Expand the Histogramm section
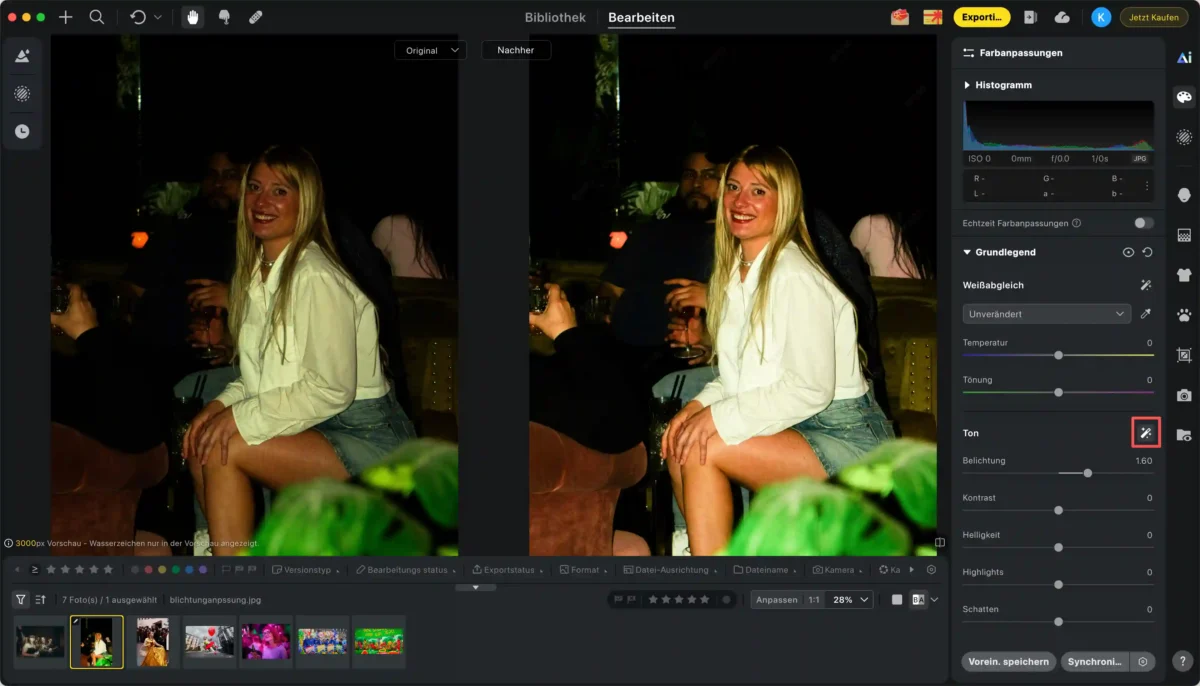The width and height of the screenshot is (1200, 686). 967,85
